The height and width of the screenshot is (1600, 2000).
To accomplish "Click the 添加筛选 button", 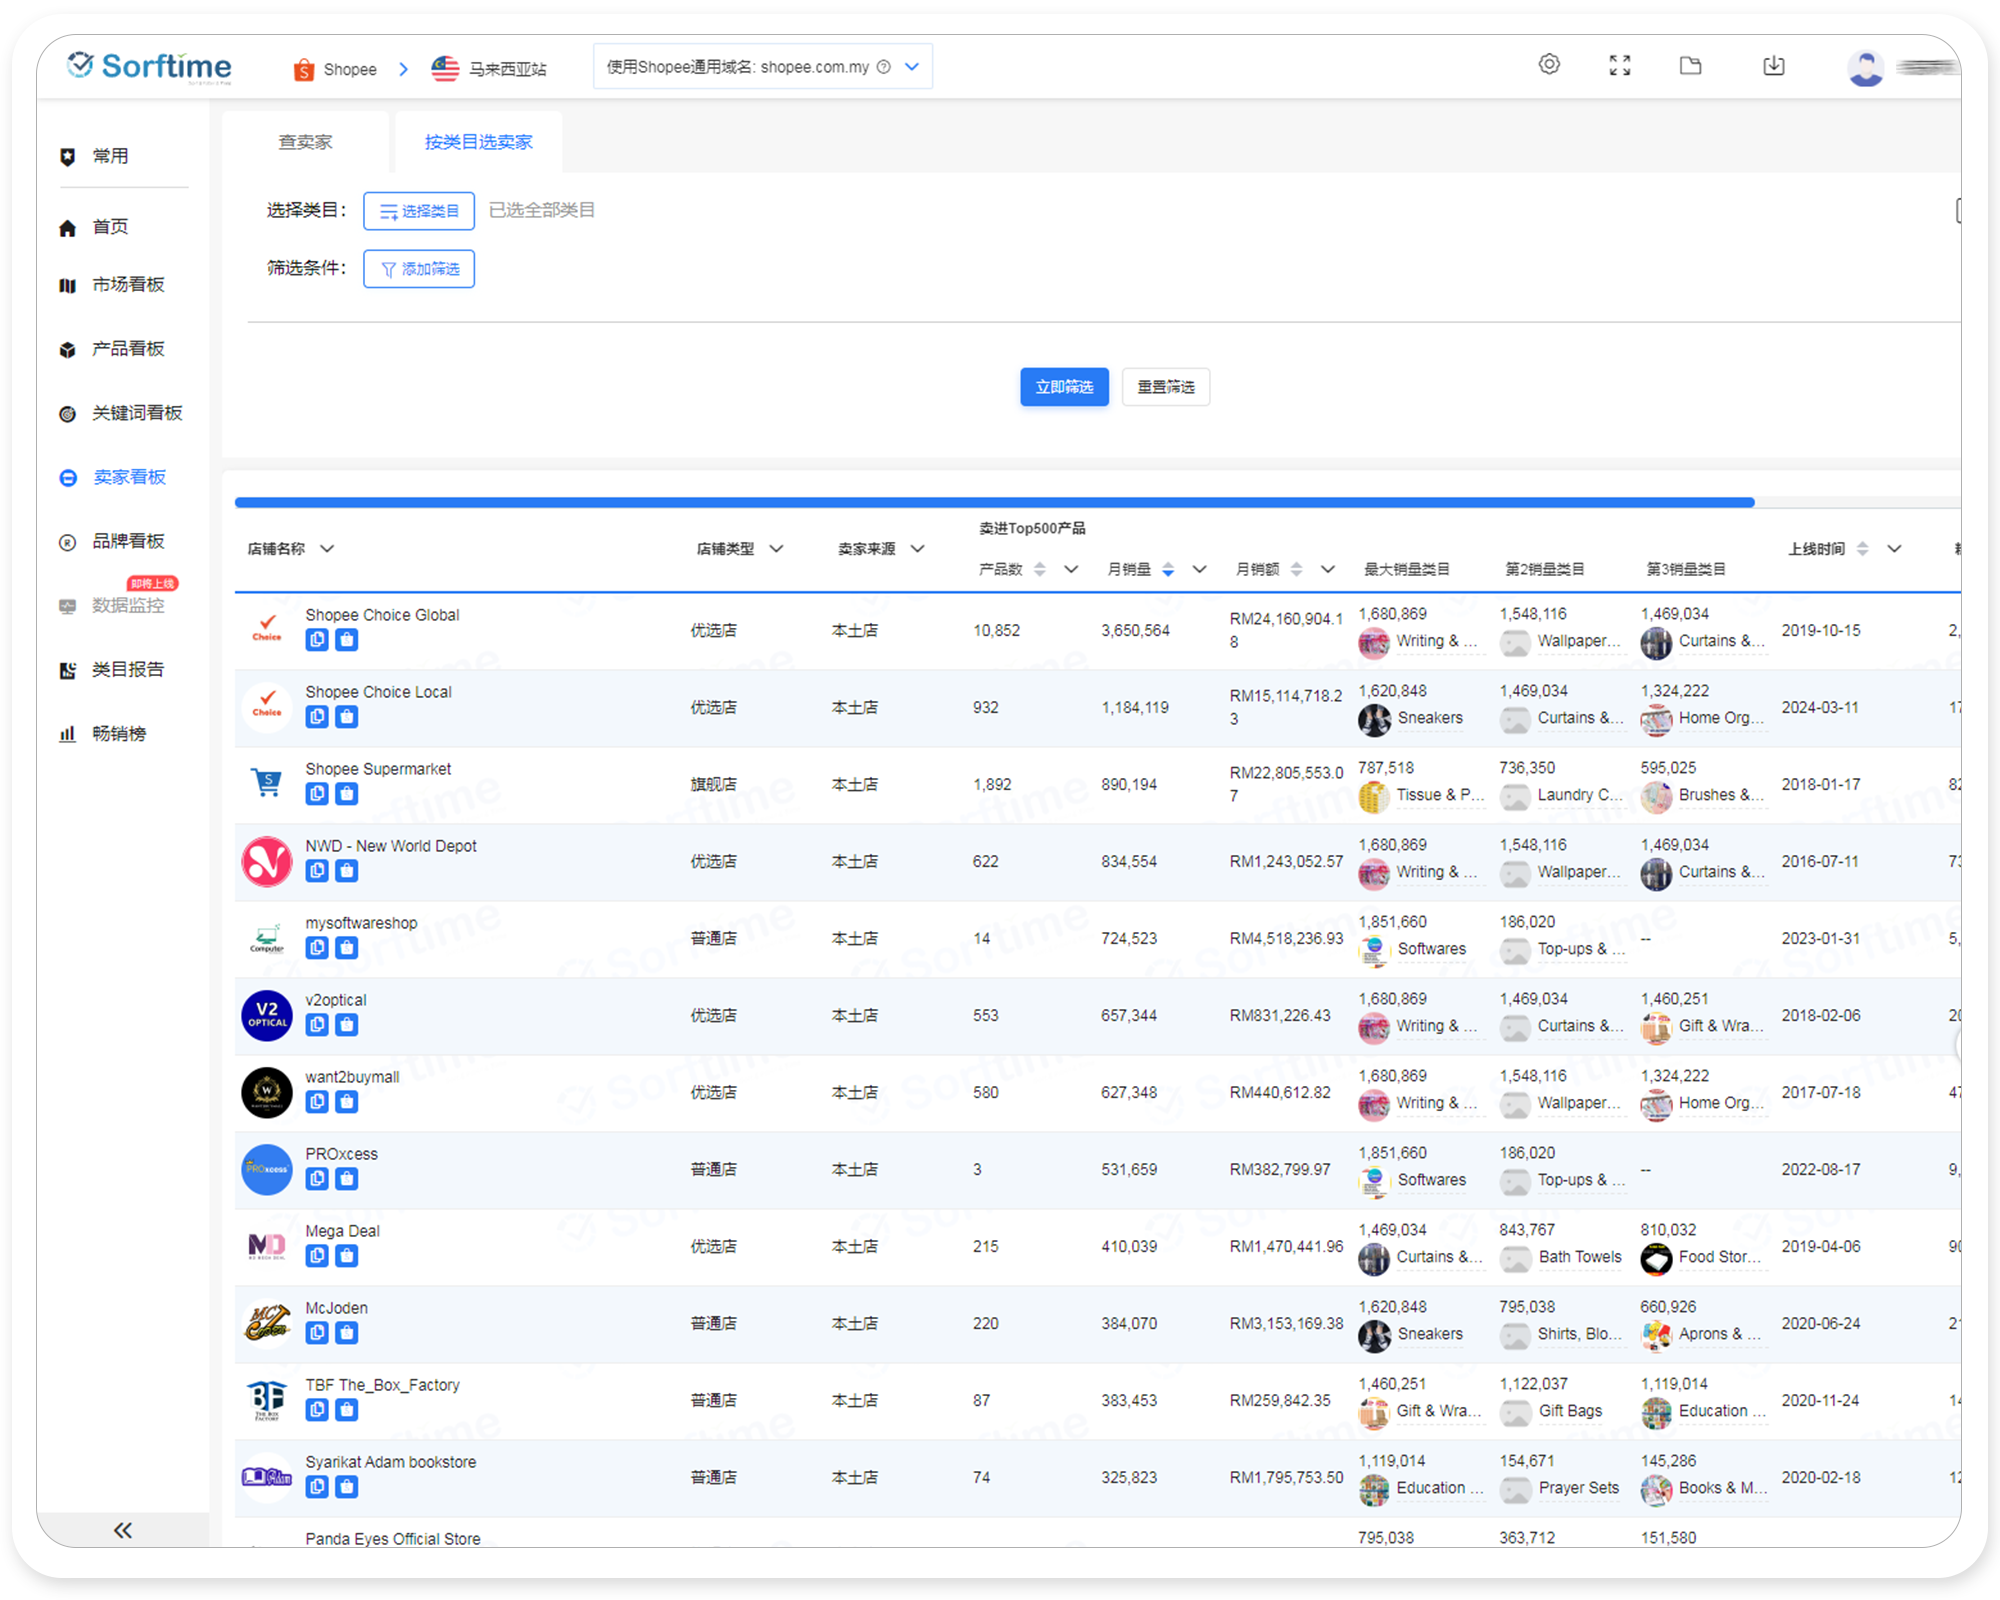I will point(419,269).
